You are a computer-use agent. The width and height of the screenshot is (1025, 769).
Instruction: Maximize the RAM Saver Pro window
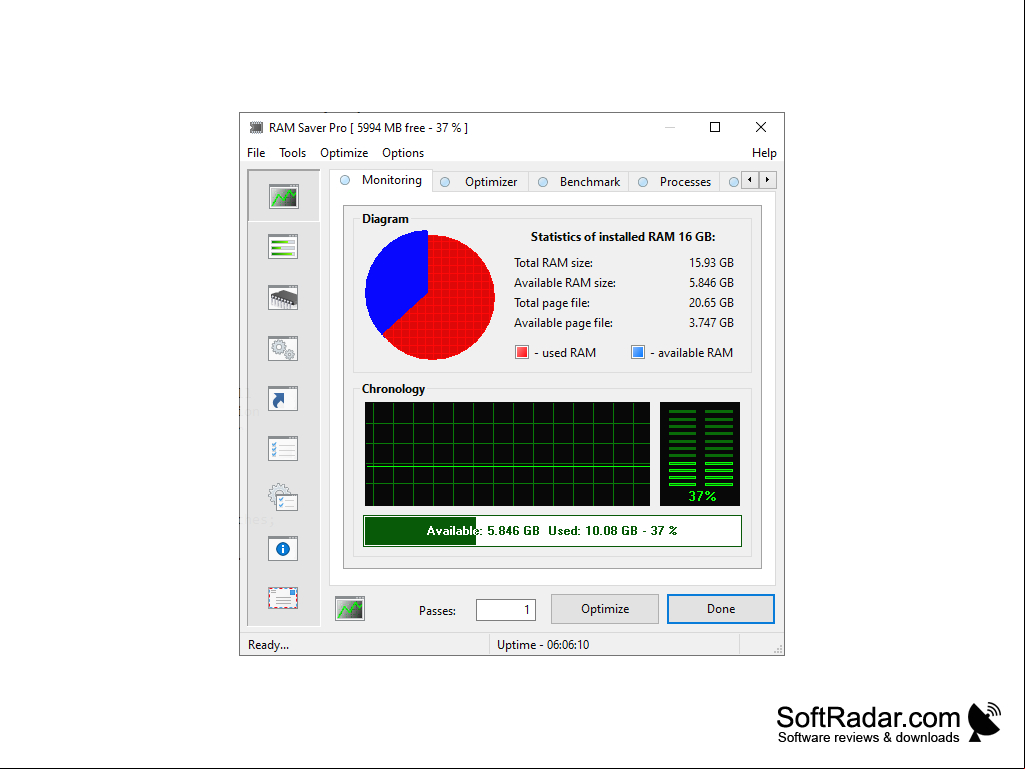pos(715,128)
